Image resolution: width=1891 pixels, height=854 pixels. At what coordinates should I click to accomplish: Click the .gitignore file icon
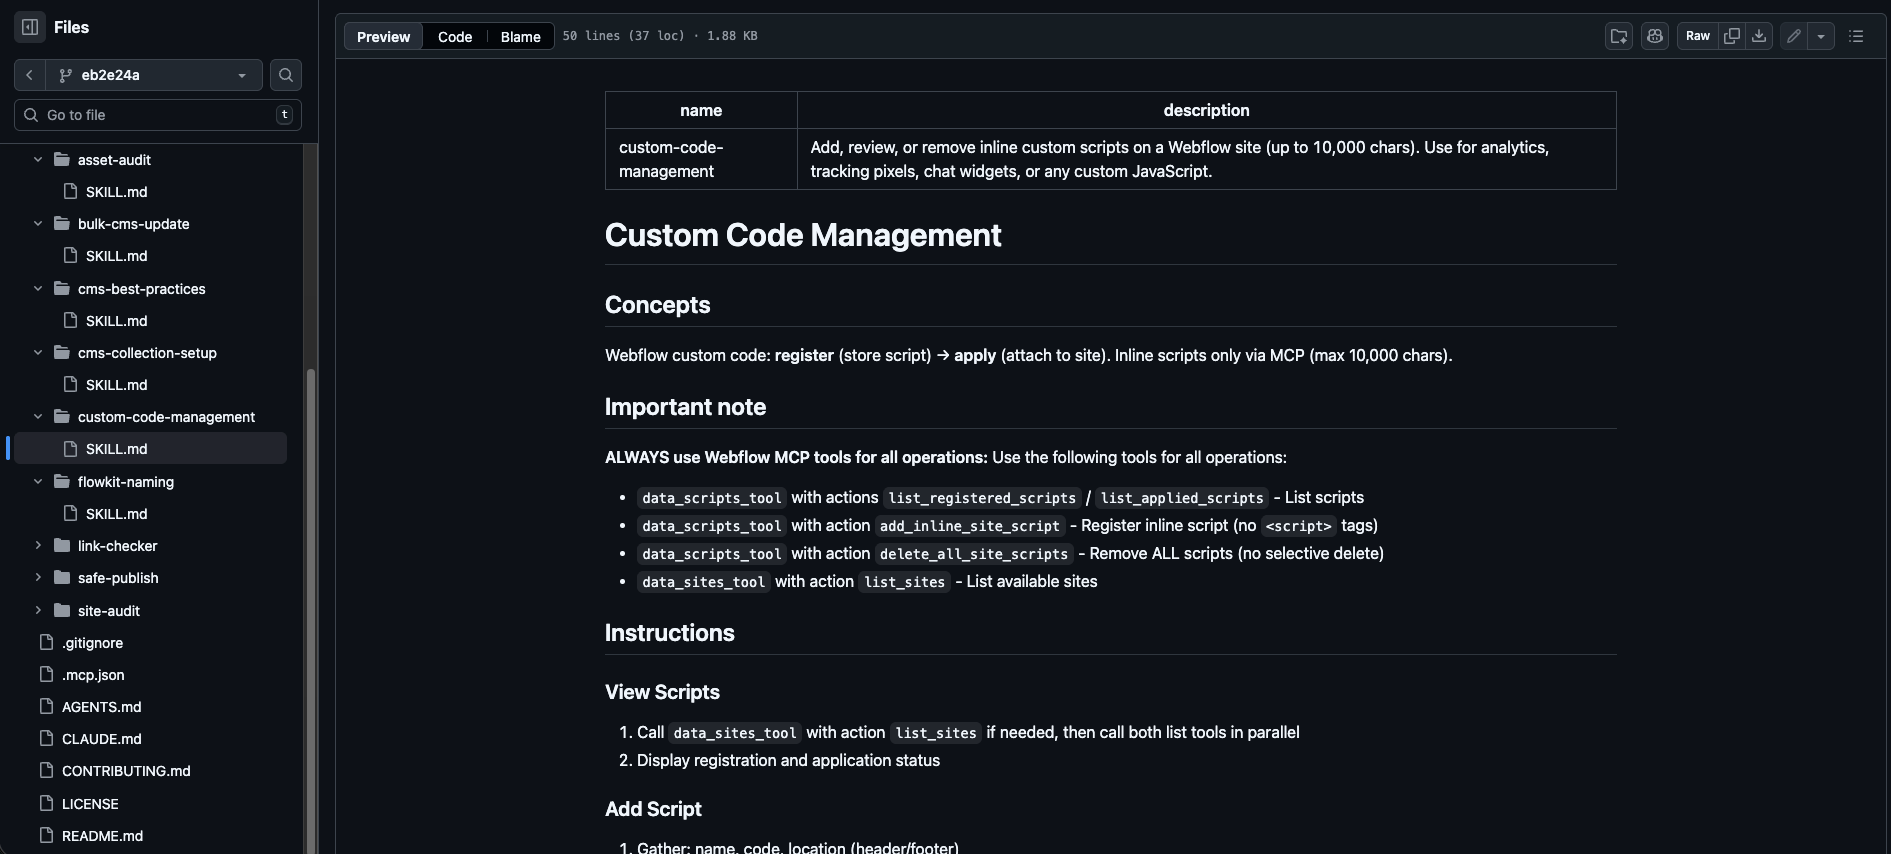46,642
